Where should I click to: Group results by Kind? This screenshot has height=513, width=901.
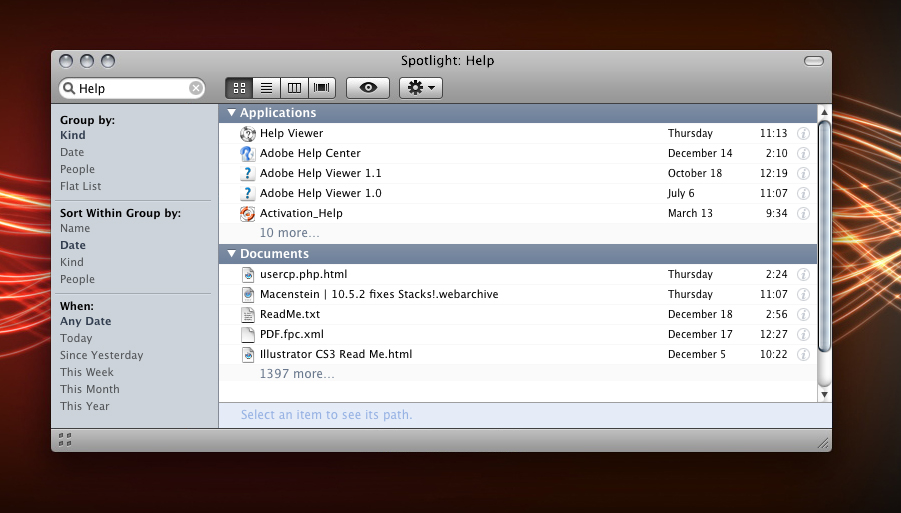point(72,135)
